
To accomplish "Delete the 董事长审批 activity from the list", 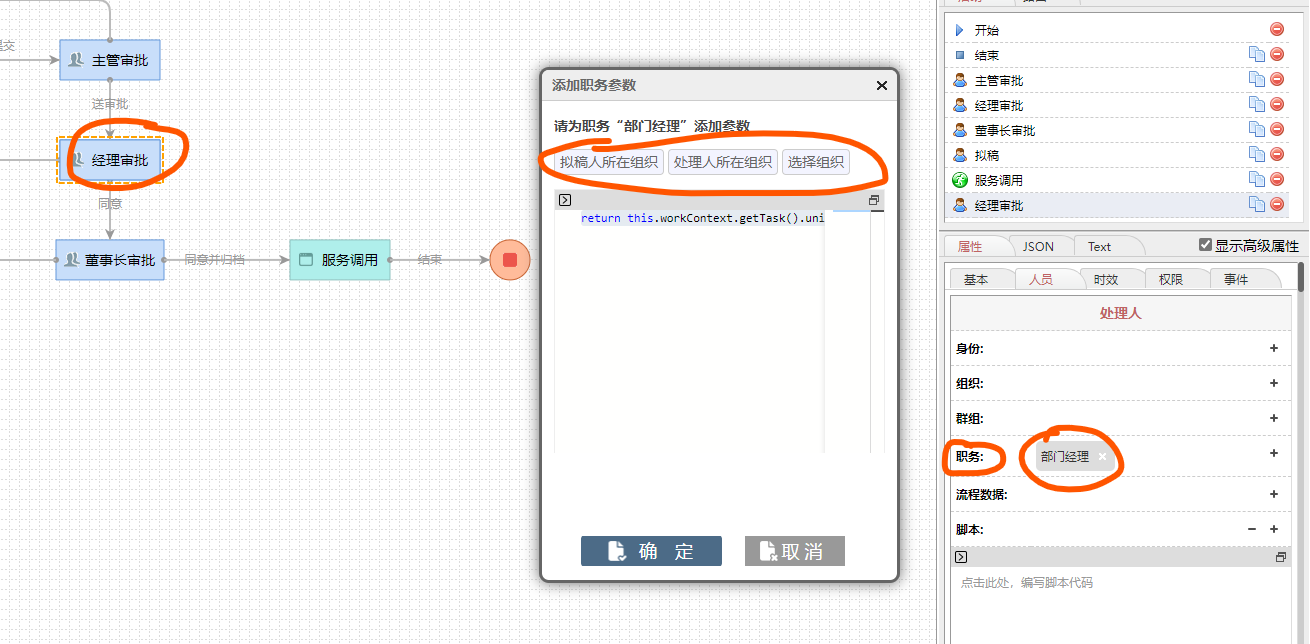I will point(1277,130).
